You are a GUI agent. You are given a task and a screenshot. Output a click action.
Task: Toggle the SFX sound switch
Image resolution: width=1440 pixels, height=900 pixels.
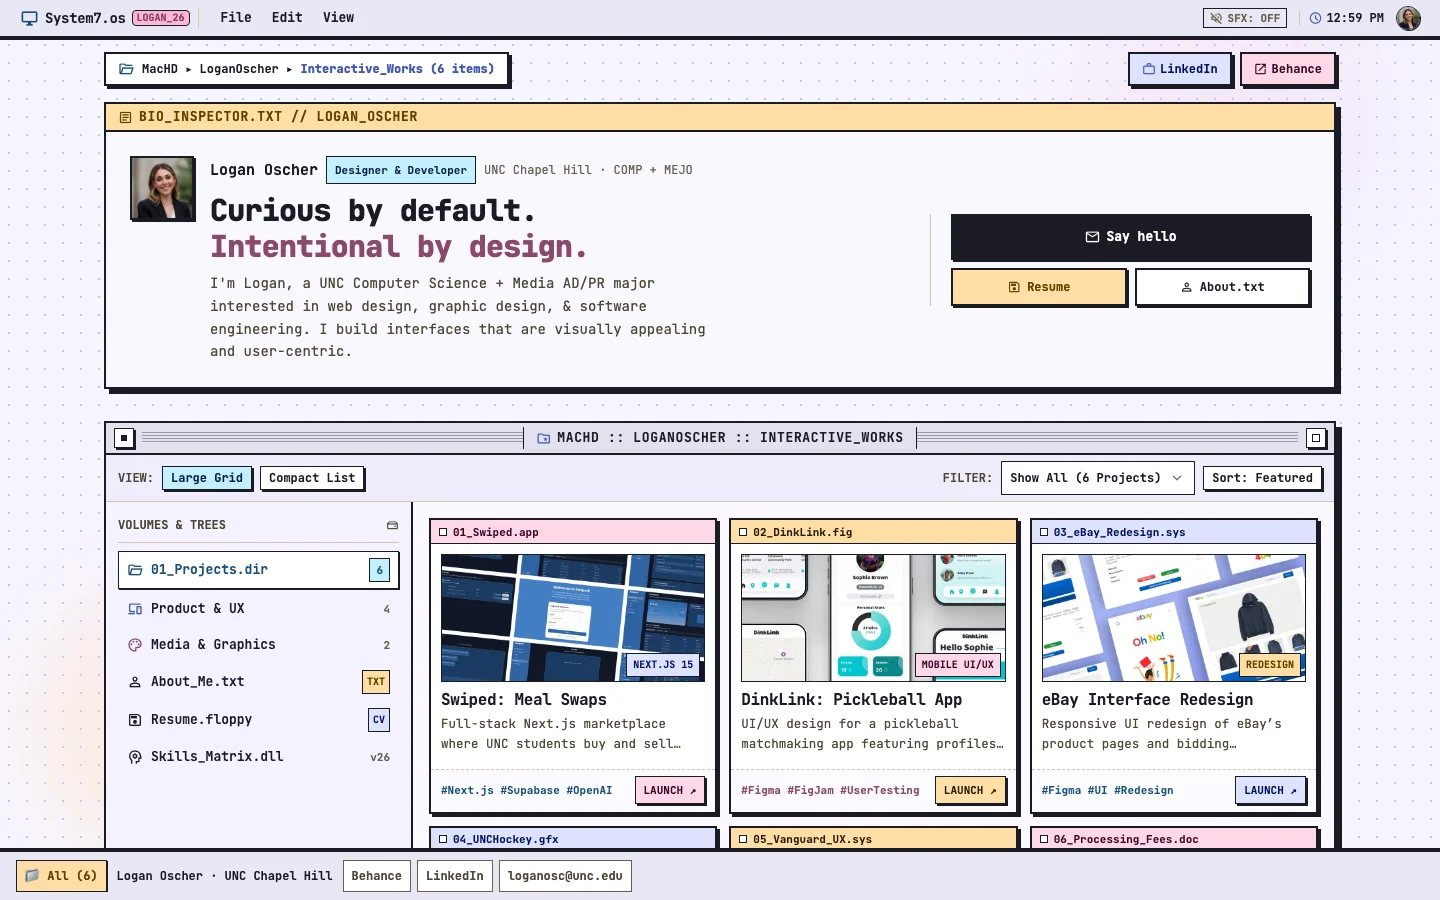click(1246, 18)
